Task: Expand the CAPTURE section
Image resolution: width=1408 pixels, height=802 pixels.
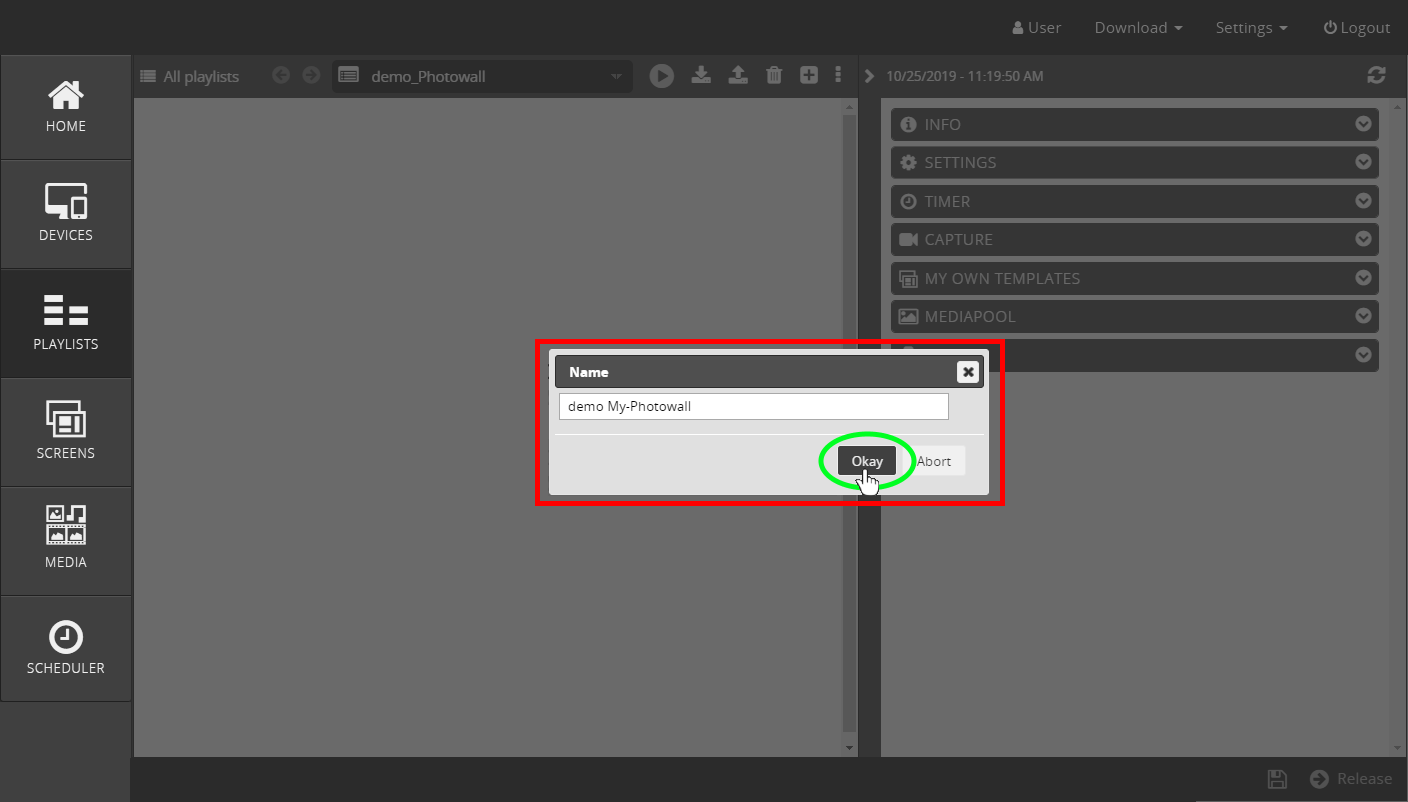Action: tap(1135, 239)
